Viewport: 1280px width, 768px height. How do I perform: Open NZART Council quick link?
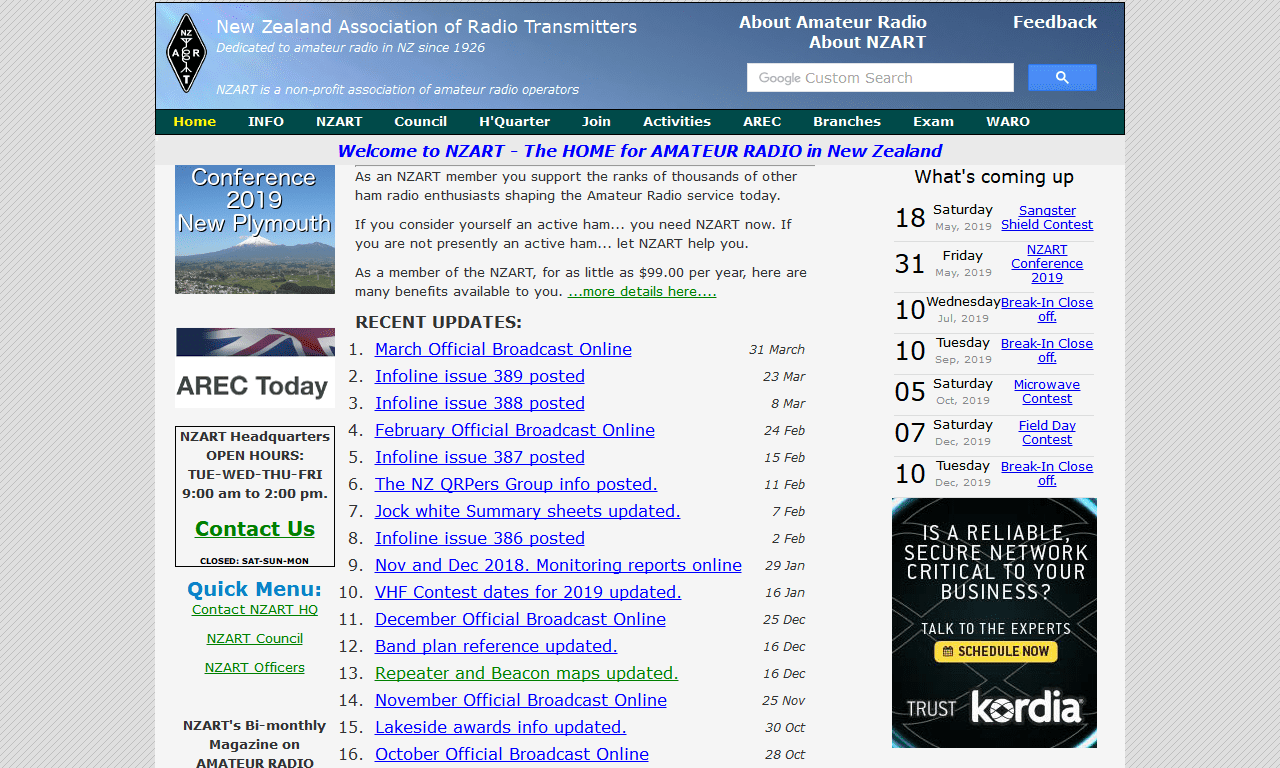click(x=255, y=638)
